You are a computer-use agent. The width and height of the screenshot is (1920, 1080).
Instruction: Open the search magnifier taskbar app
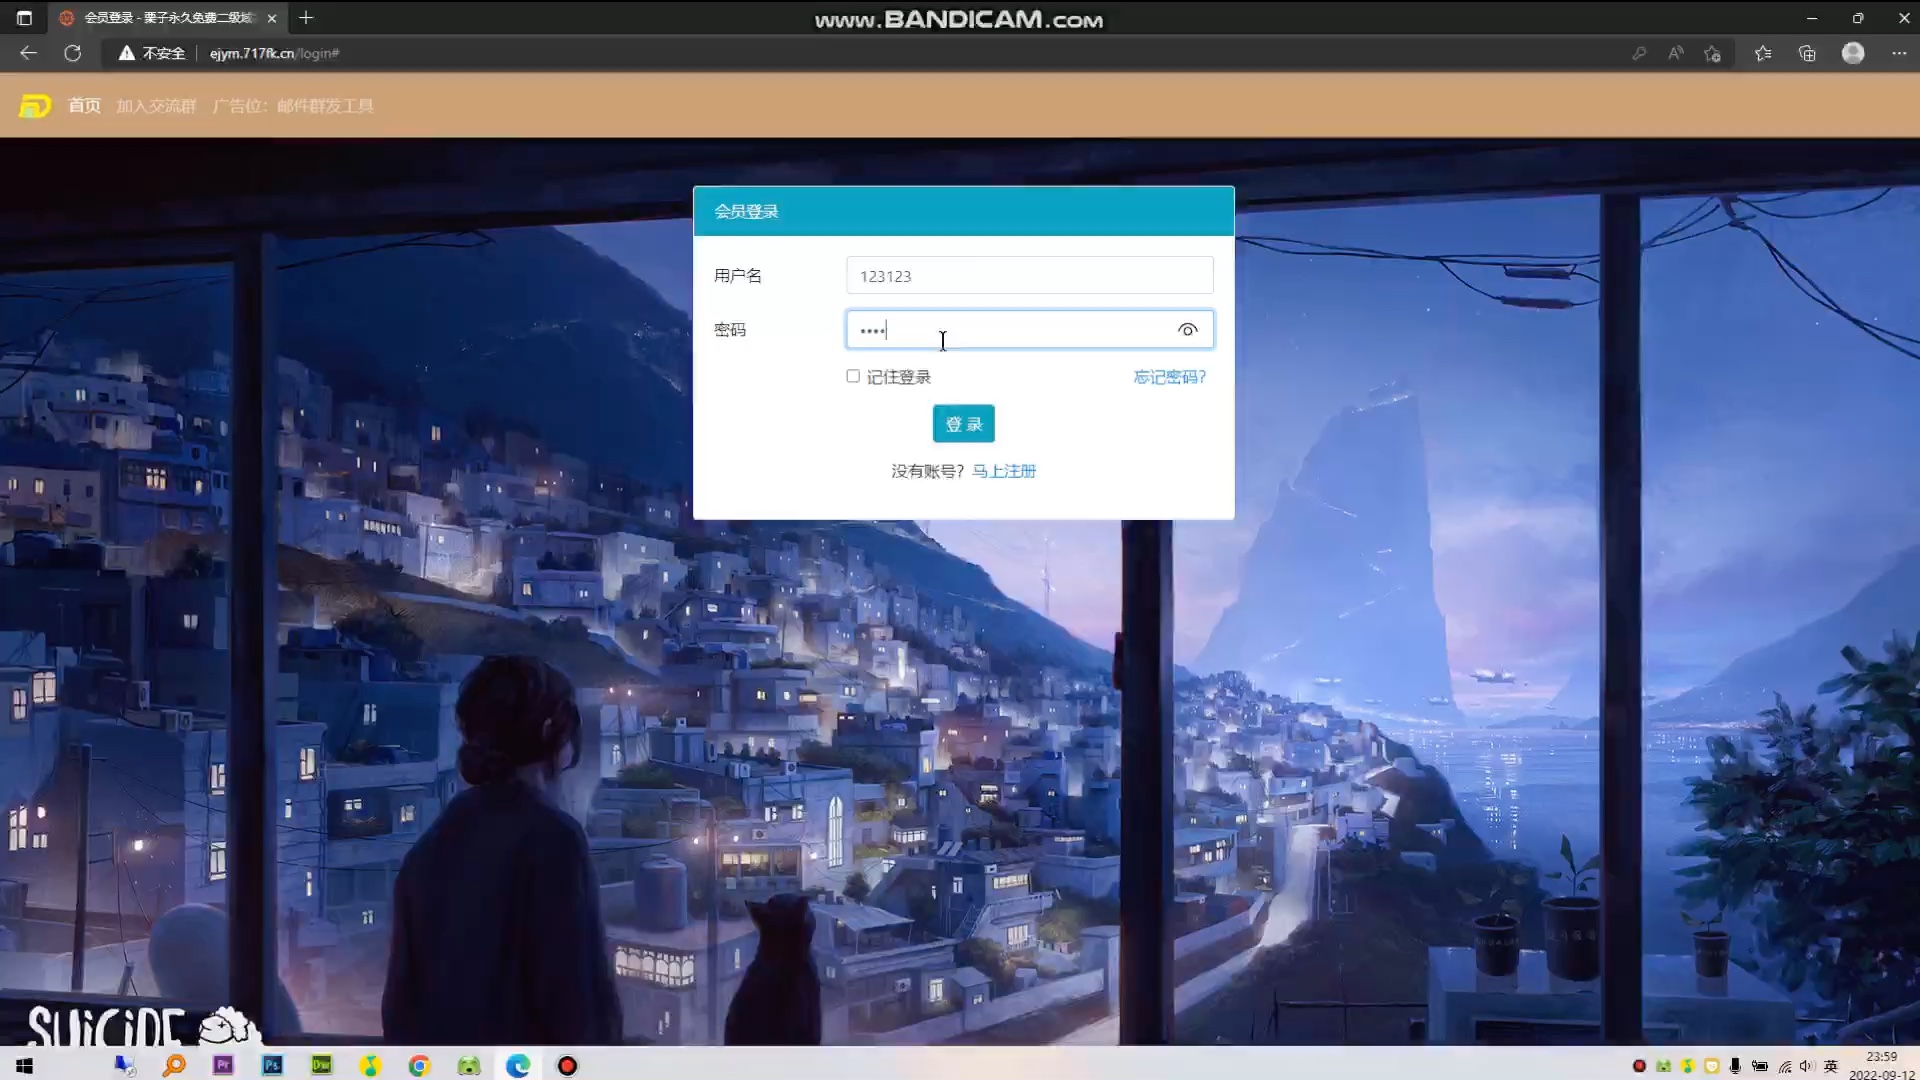pyautogui.click(x=174, y=1065)
